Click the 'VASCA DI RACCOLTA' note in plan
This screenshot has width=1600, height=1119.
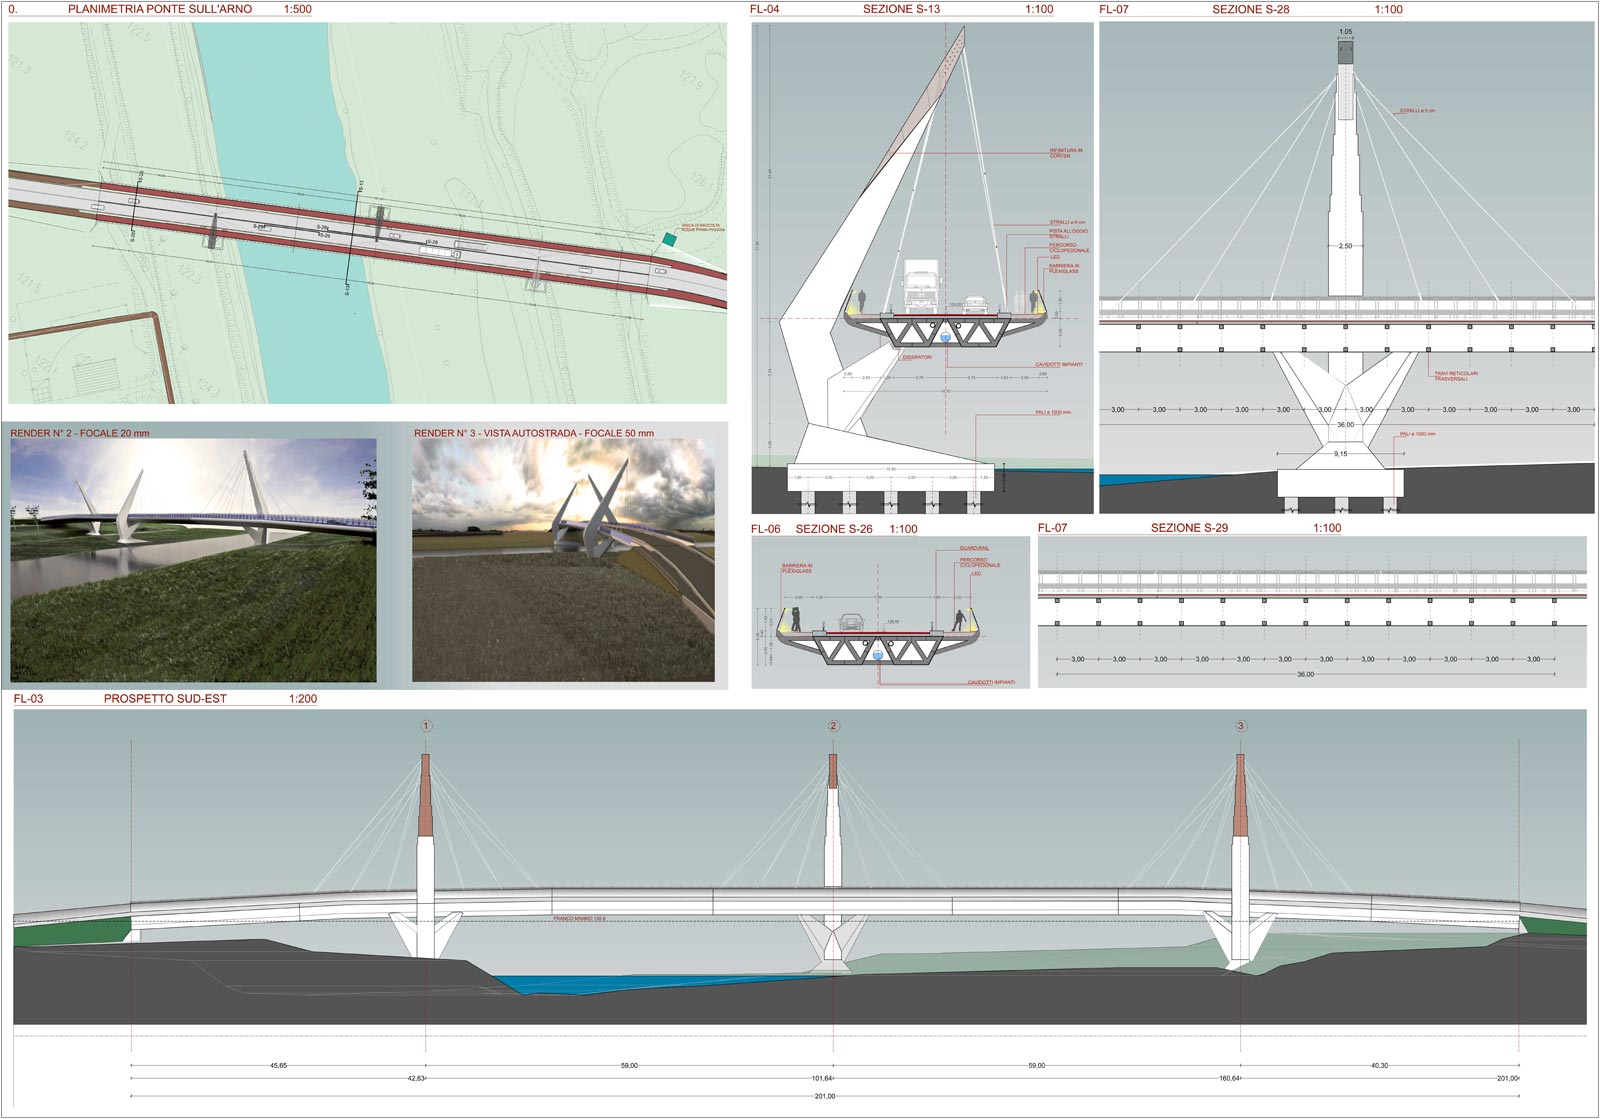click(x=703, y=228)
